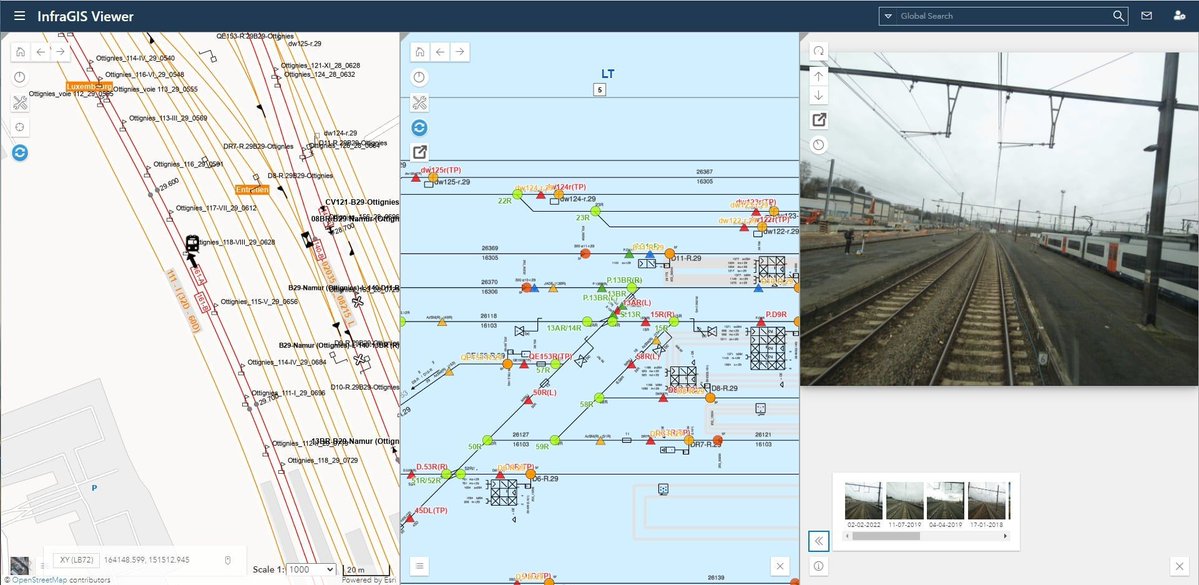Click the XY (LB72) coordinate button
Image resolution: width=1199 pixels, height=585 pixels.
pos(76,561)
